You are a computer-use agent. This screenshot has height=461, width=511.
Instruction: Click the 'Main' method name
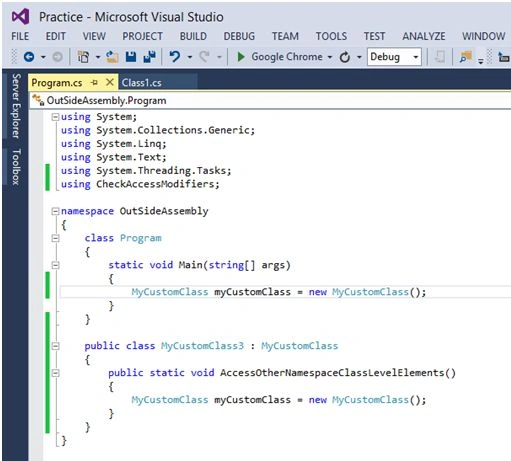point(191,265)
